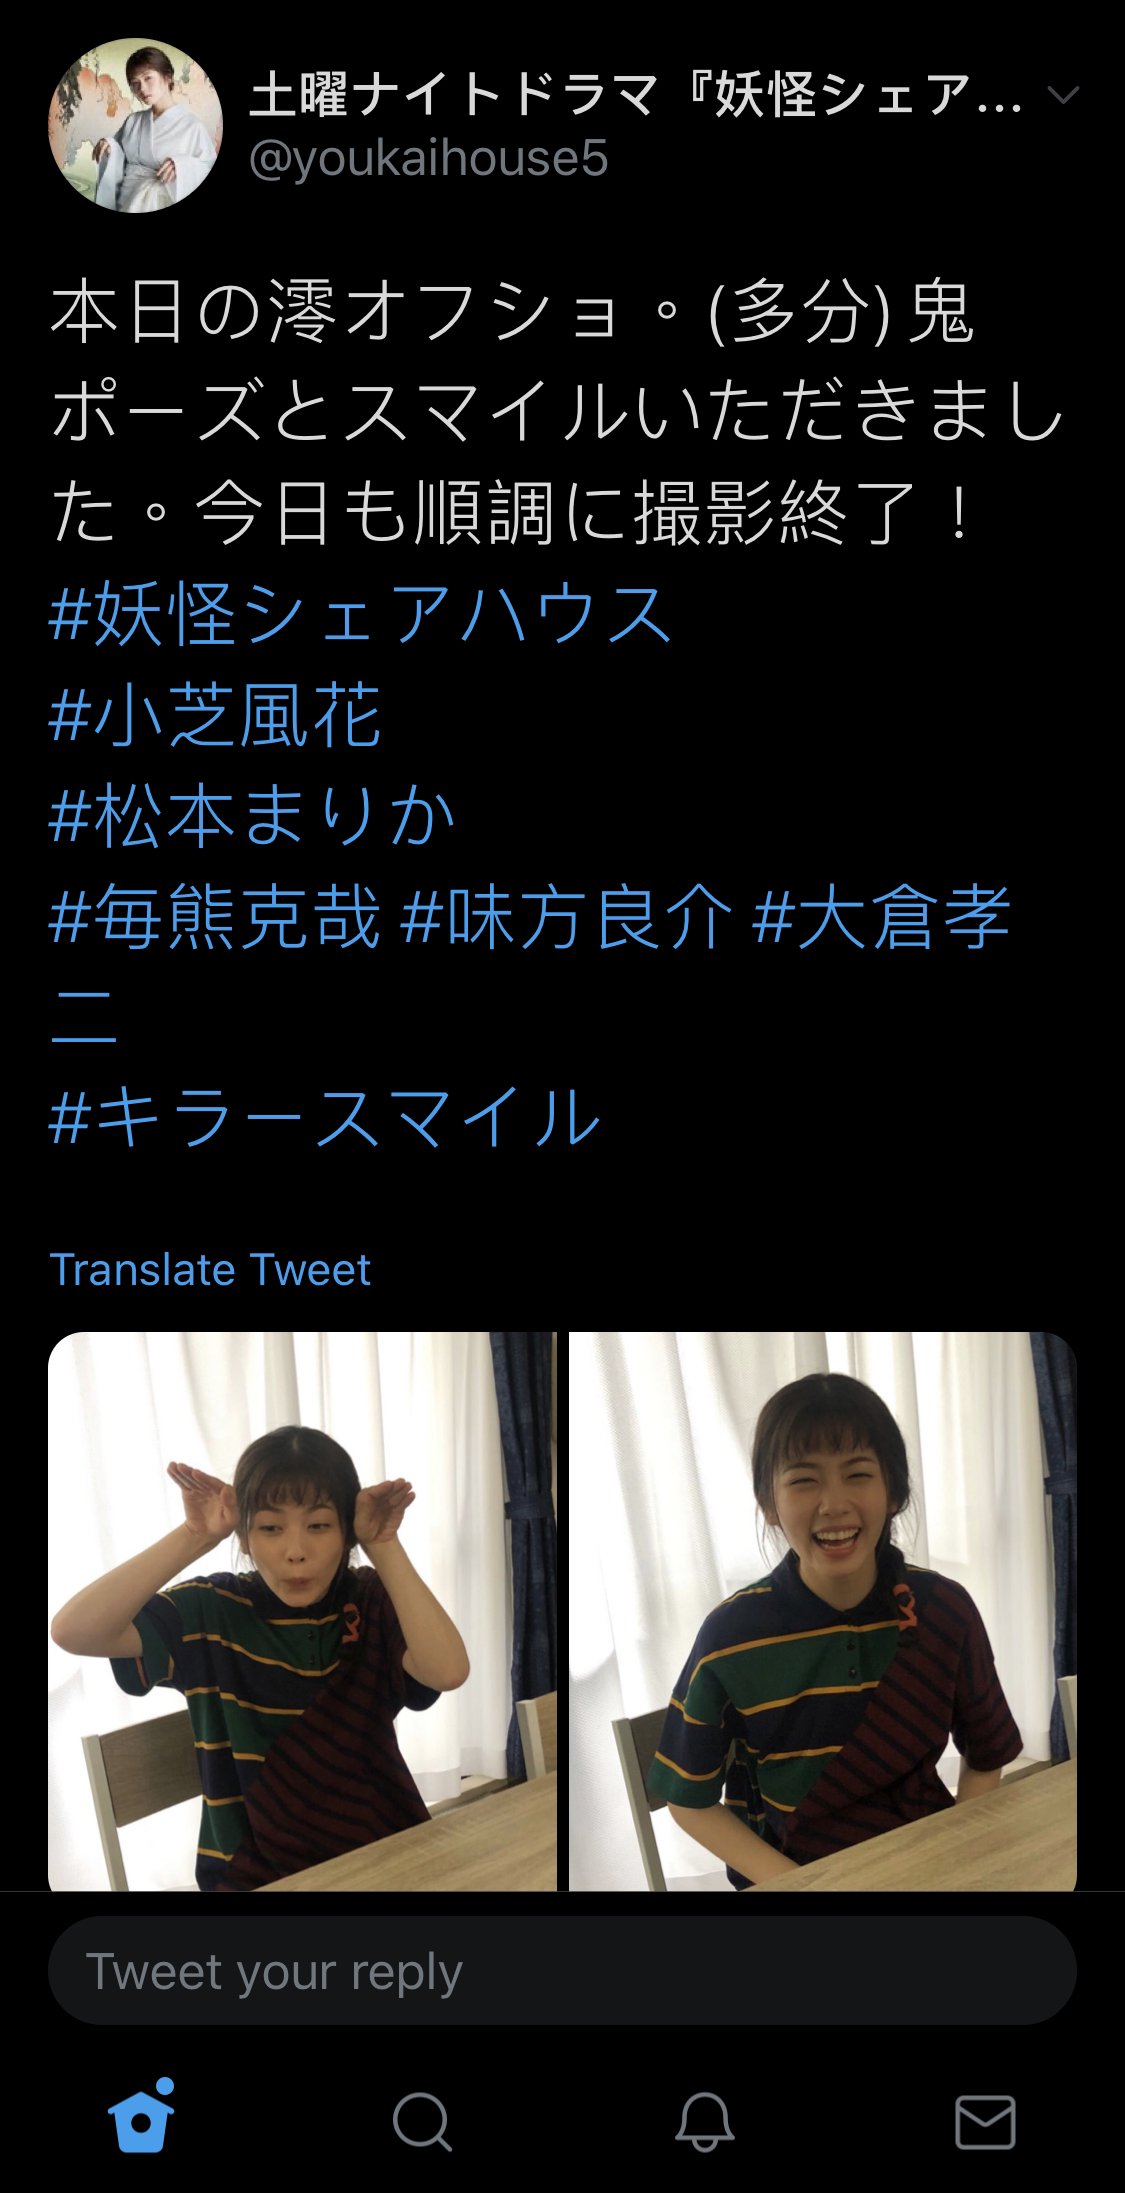Tap the Translate Tweet link
Image resolution: width=1125 pixels, height=2193 pixels.
pos(210,1269)
